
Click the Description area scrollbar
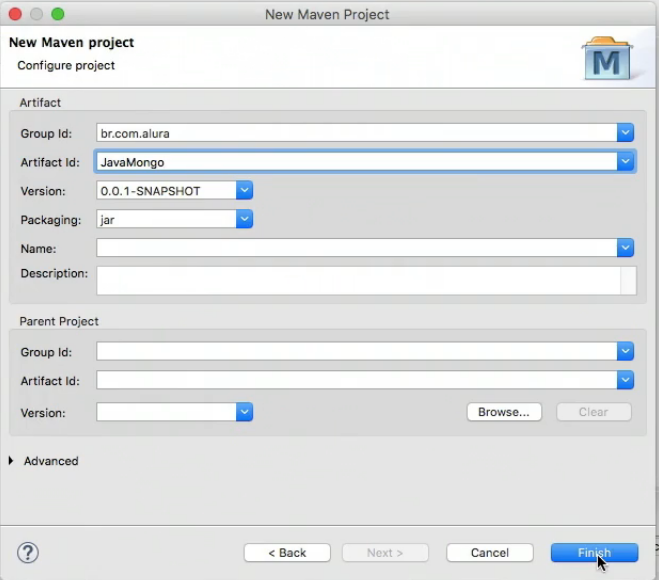click(x=628, y=280)
